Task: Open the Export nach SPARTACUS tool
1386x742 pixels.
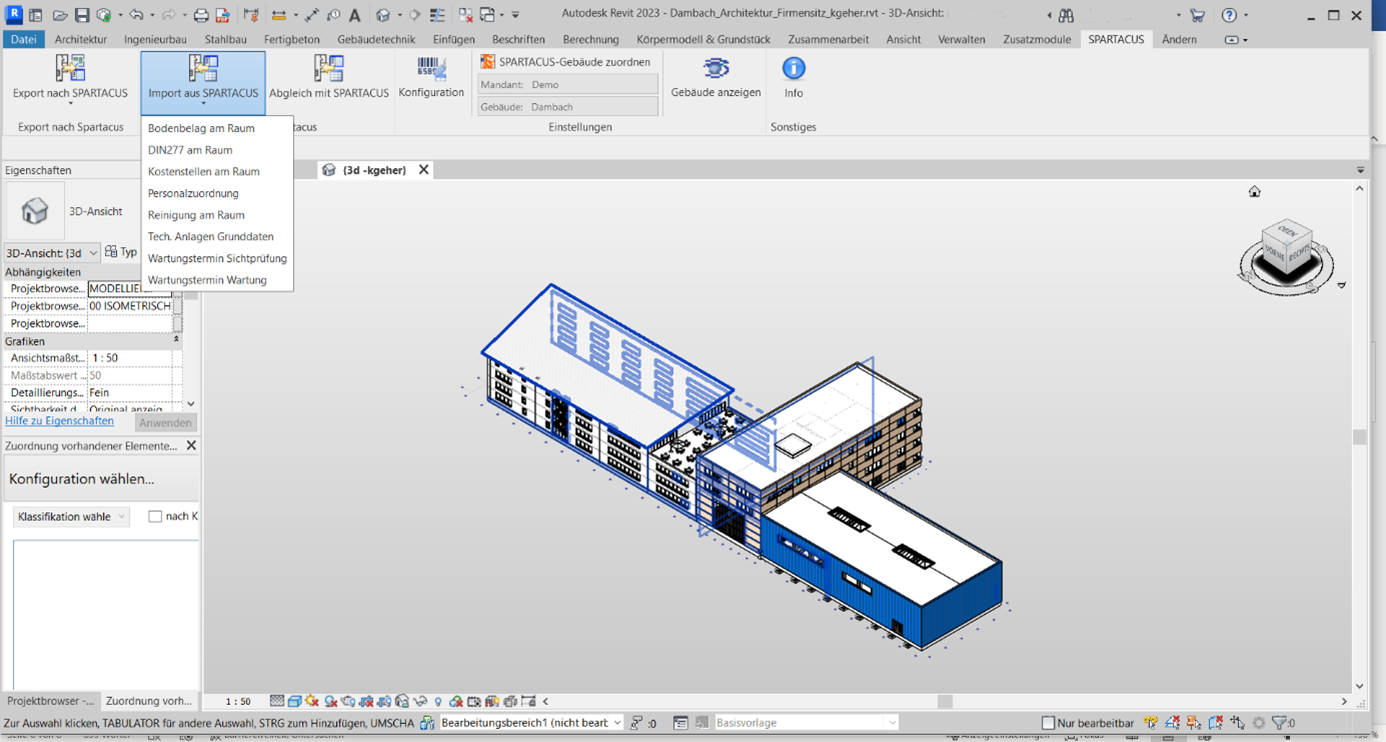Action: [x=70, y=79]
